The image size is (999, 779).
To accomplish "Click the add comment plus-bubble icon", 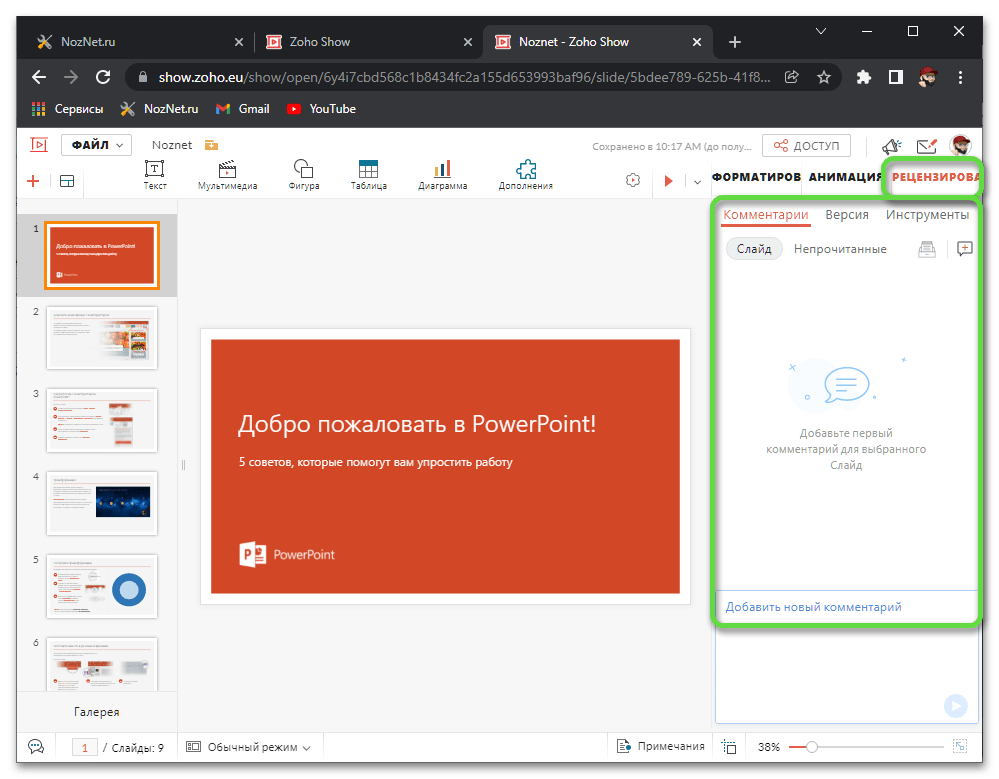I will 965,248.
